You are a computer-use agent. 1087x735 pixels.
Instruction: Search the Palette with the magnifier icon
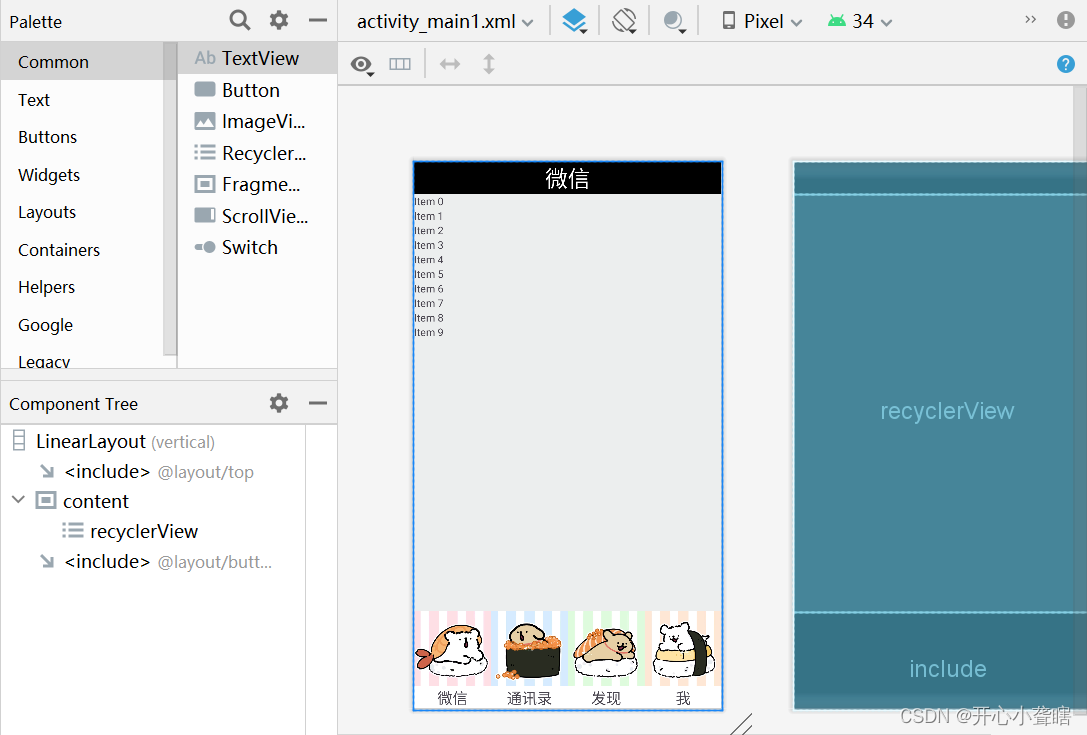239,20
